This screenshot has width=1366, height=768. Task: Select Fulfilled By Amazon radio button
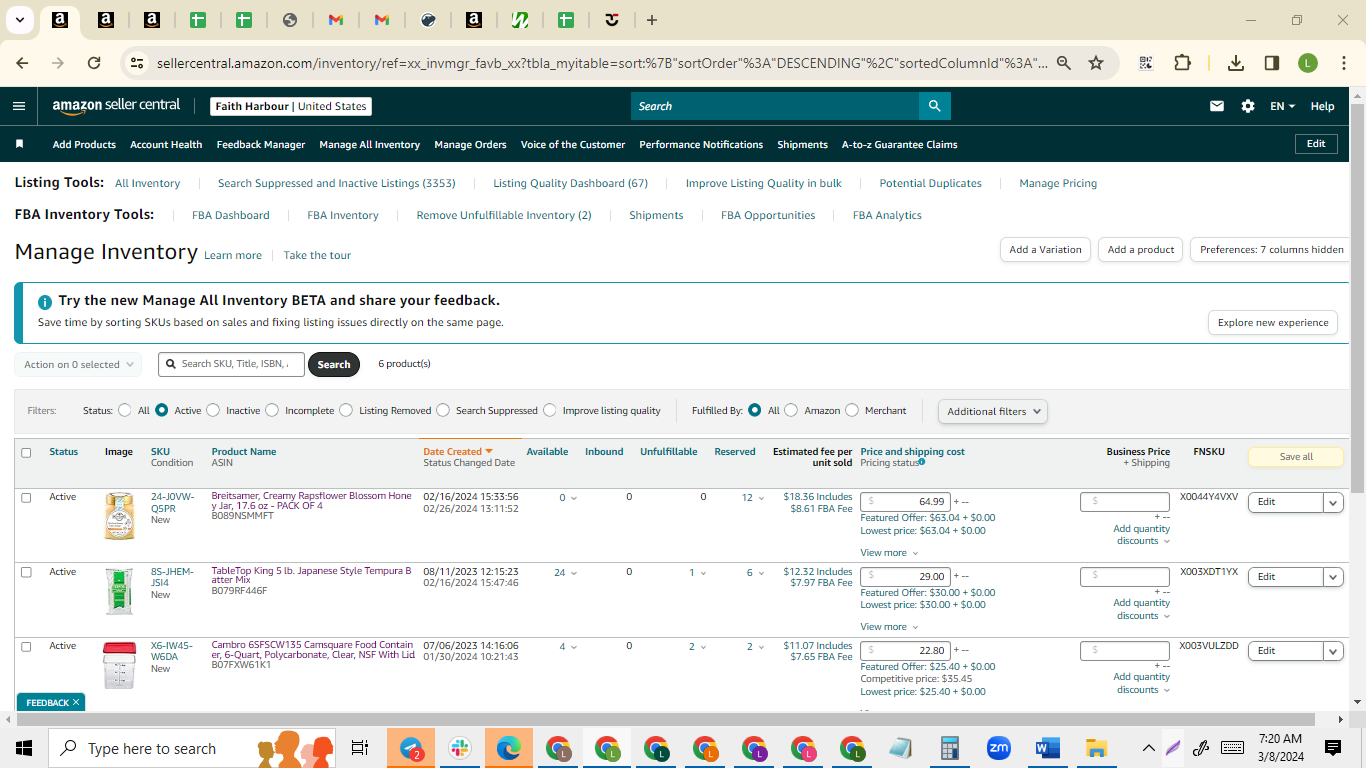click(x=791, y=410)
